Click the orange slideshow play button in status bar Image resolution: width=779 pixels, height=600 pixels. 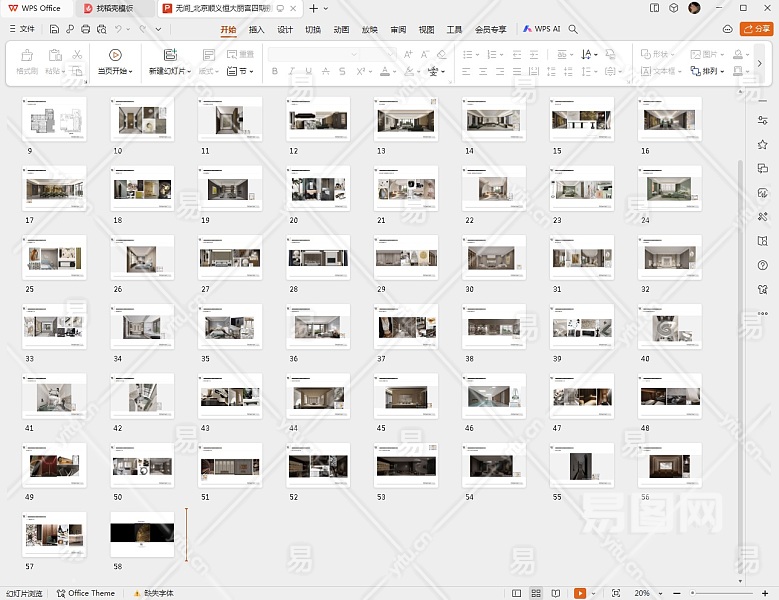tap(579, 593)
